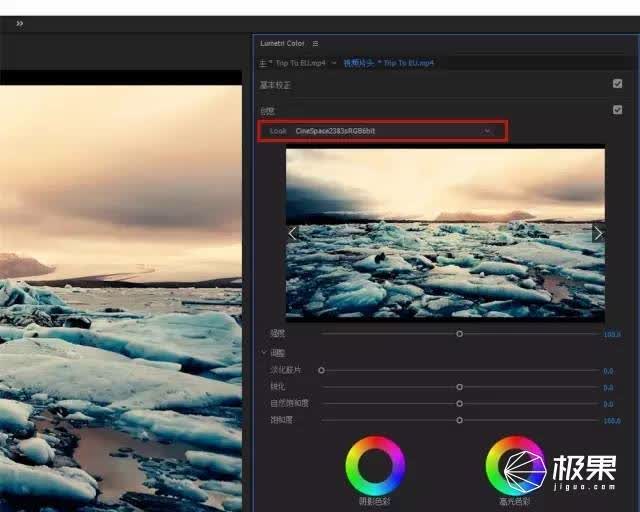The image size is (640, 512).
Task: Click the highlight tint color wheel
Action: pos(515,466)
